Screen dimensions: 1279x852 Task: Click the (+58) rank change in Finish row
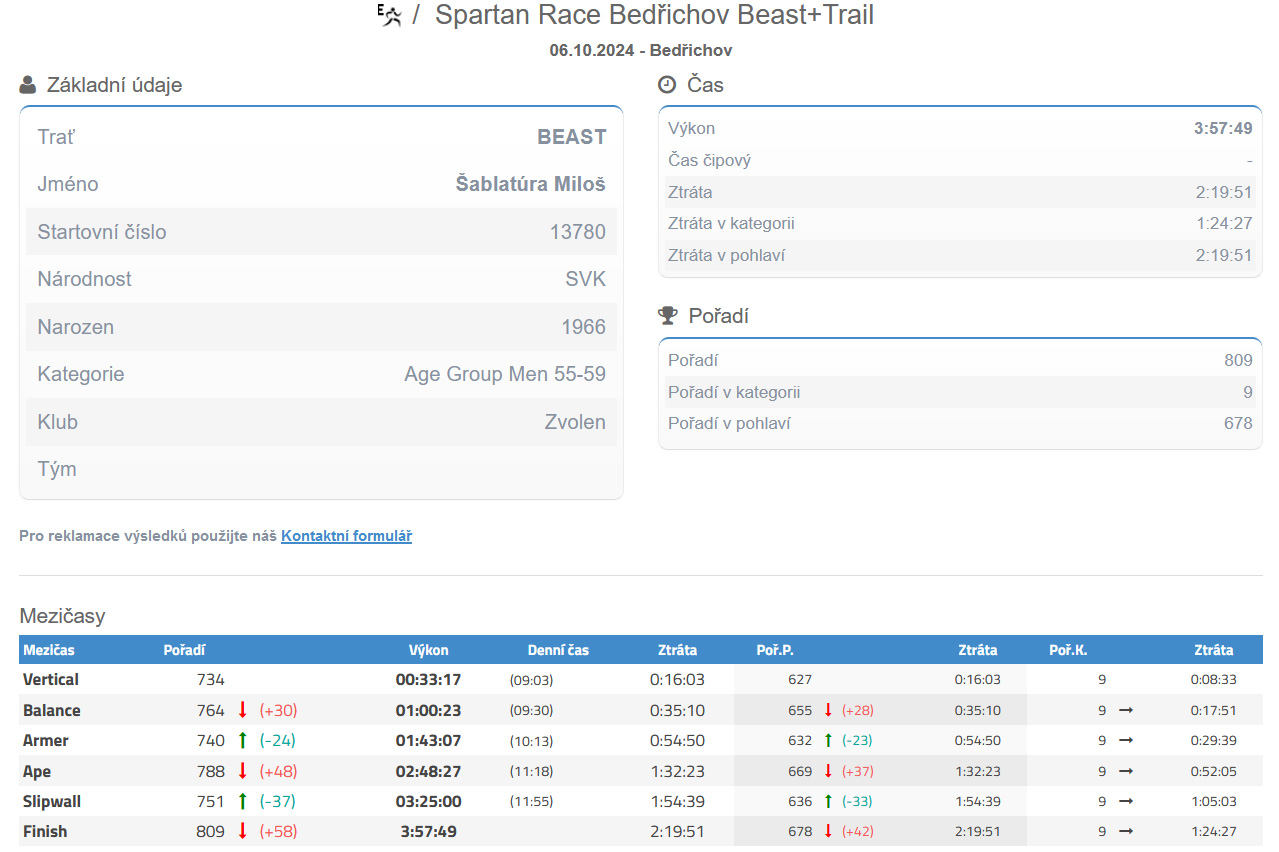click(x=278, y=831)
